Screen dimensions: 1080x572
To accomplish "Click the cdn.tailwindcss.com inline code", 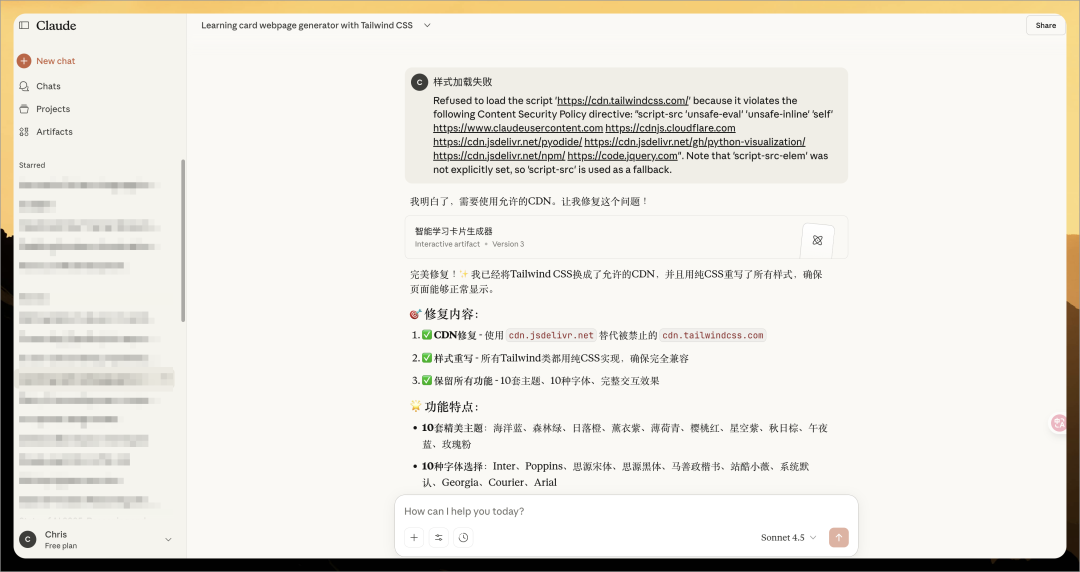I will point(713,336).
